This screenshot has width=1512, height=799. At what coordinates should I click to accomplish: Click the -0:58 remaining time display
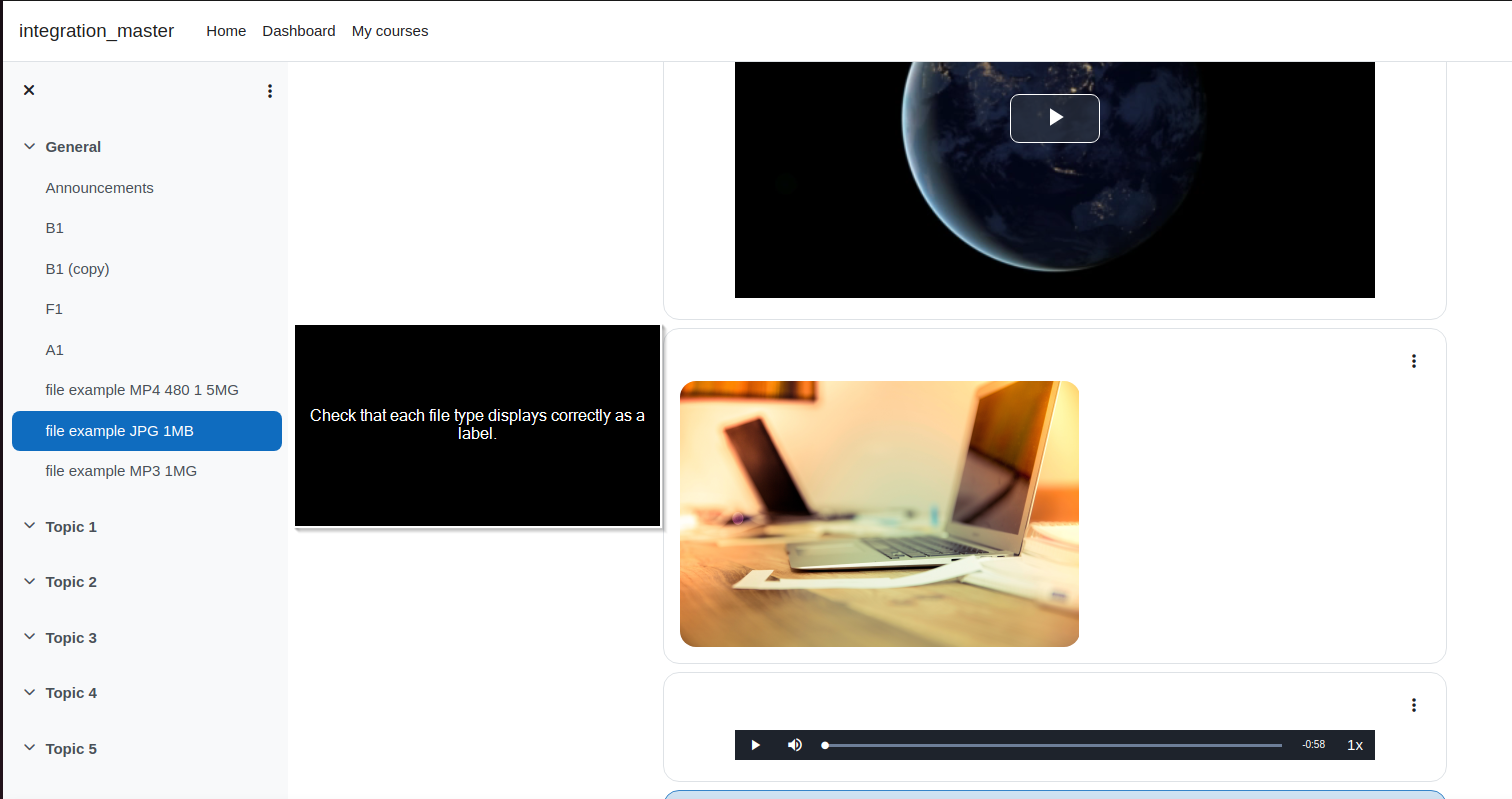pos(1314,745)
